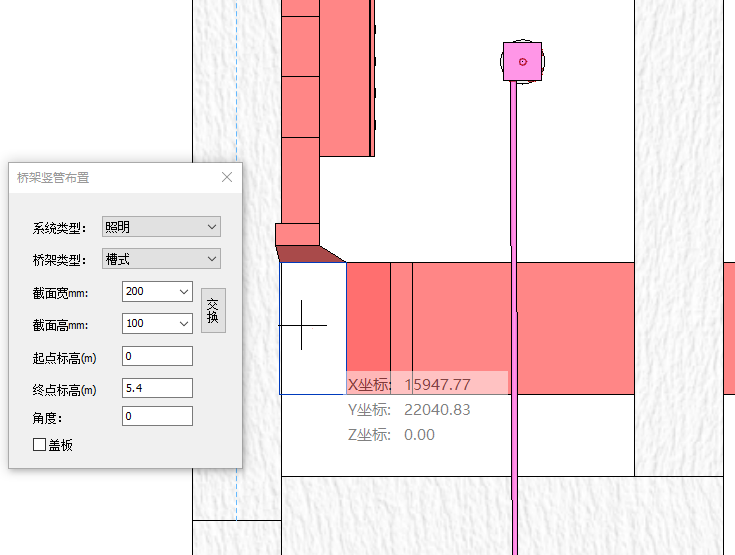Click the 桥架类型 label

[59, 260]
